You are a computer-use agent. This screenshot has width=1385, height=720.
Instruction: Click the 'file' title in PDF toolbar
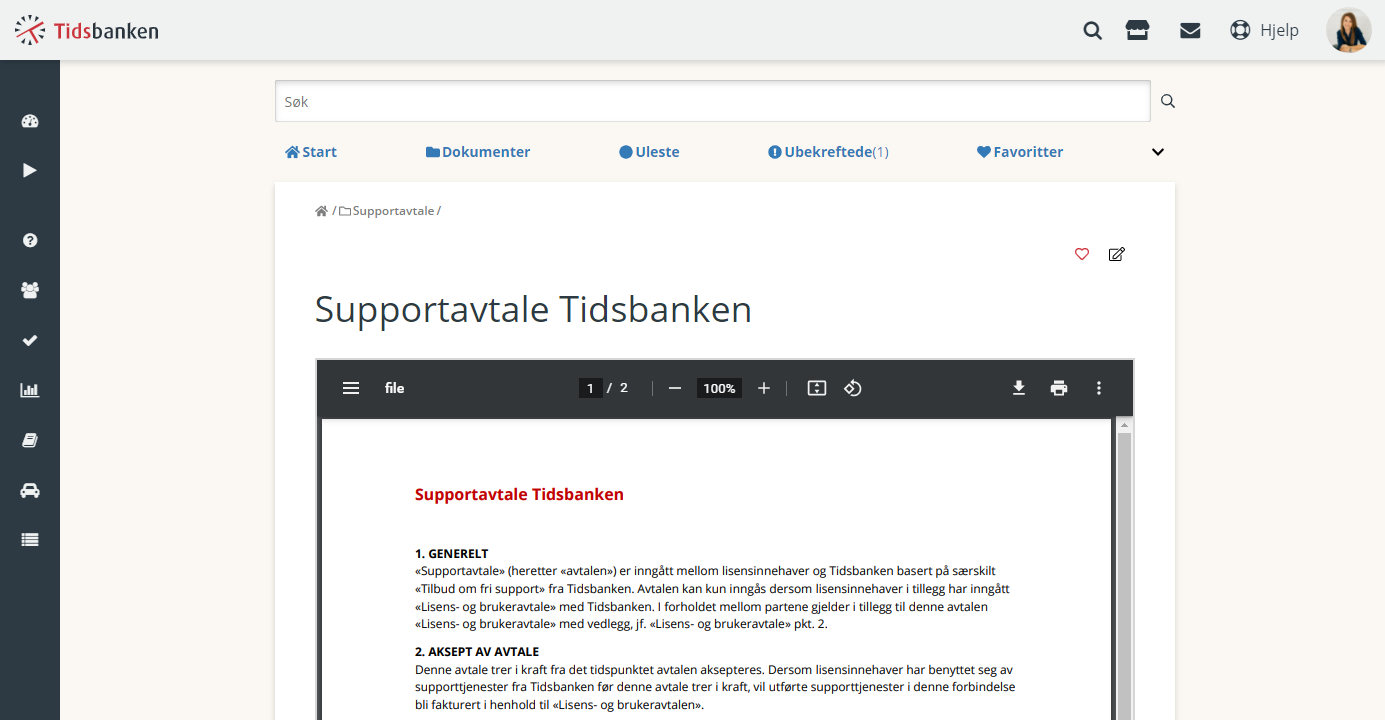[x=395, y=388]
